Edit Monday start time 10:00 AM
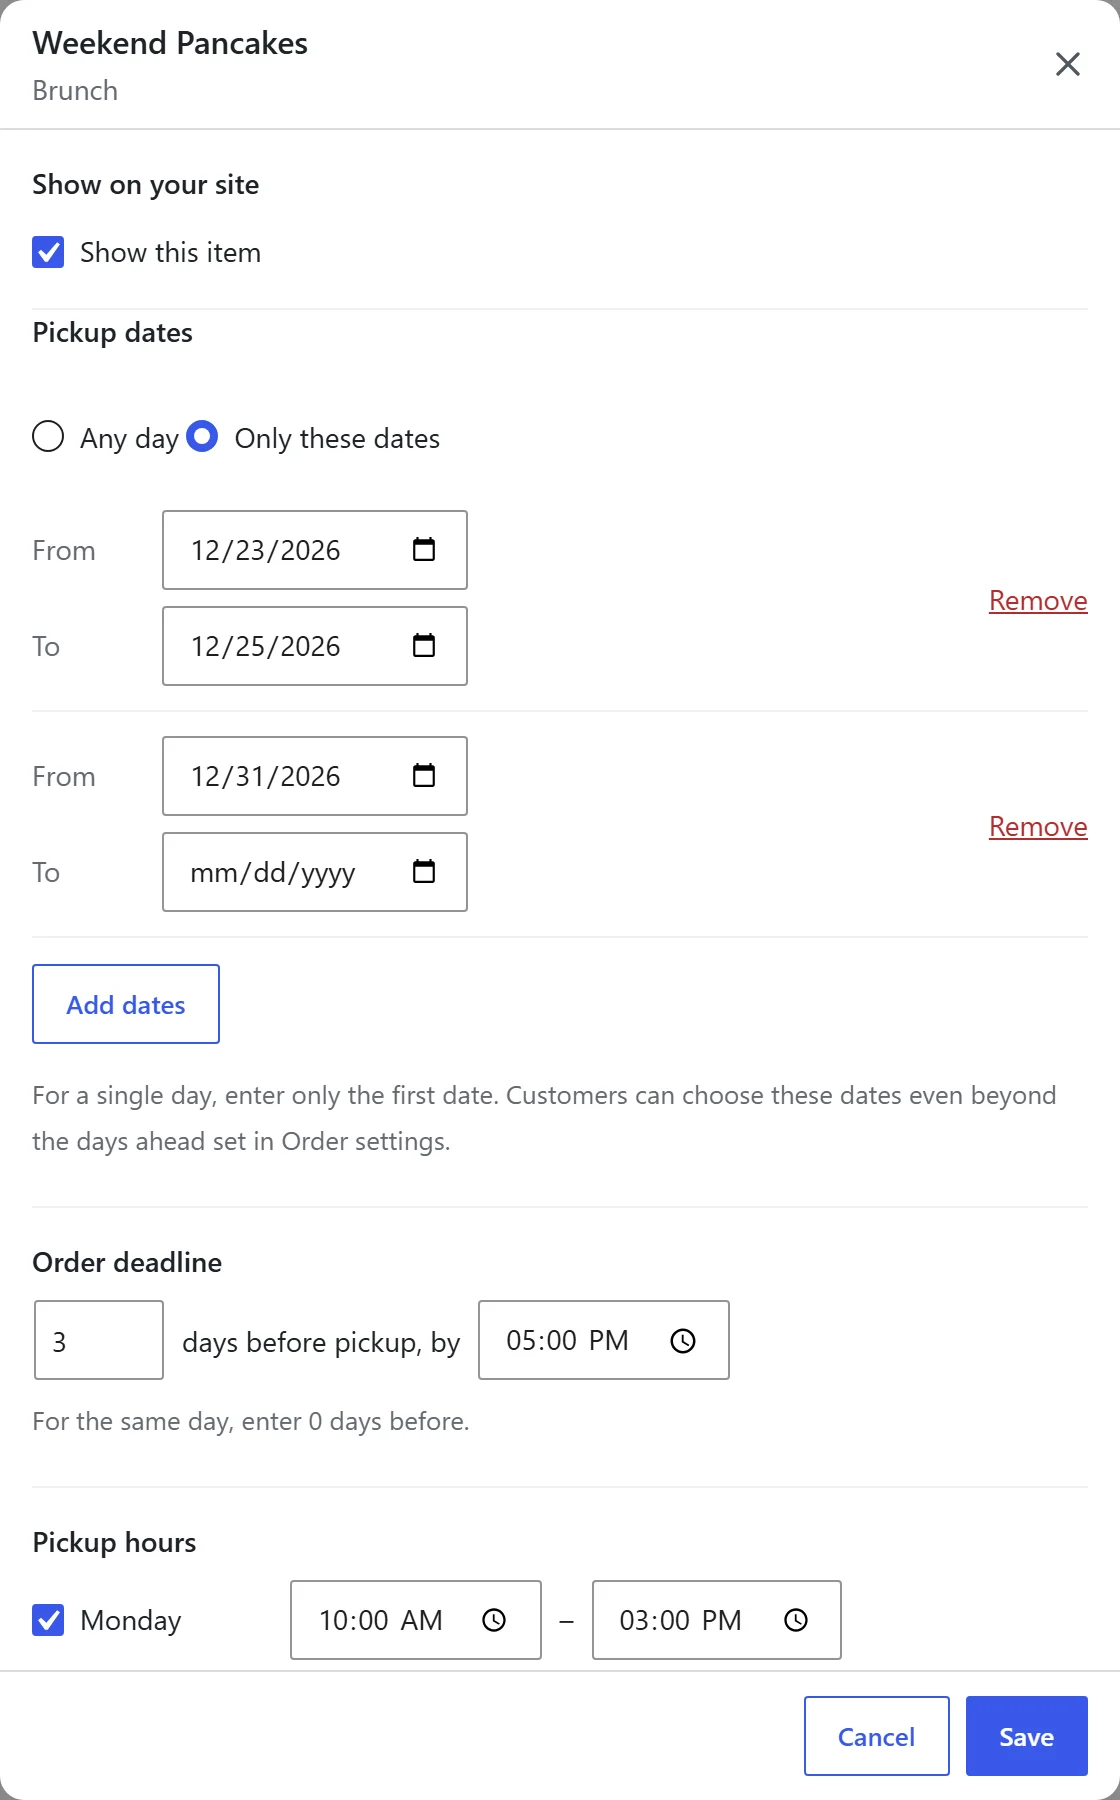The height and width of the screenshot is (1800, 1120). point(416,1620)
